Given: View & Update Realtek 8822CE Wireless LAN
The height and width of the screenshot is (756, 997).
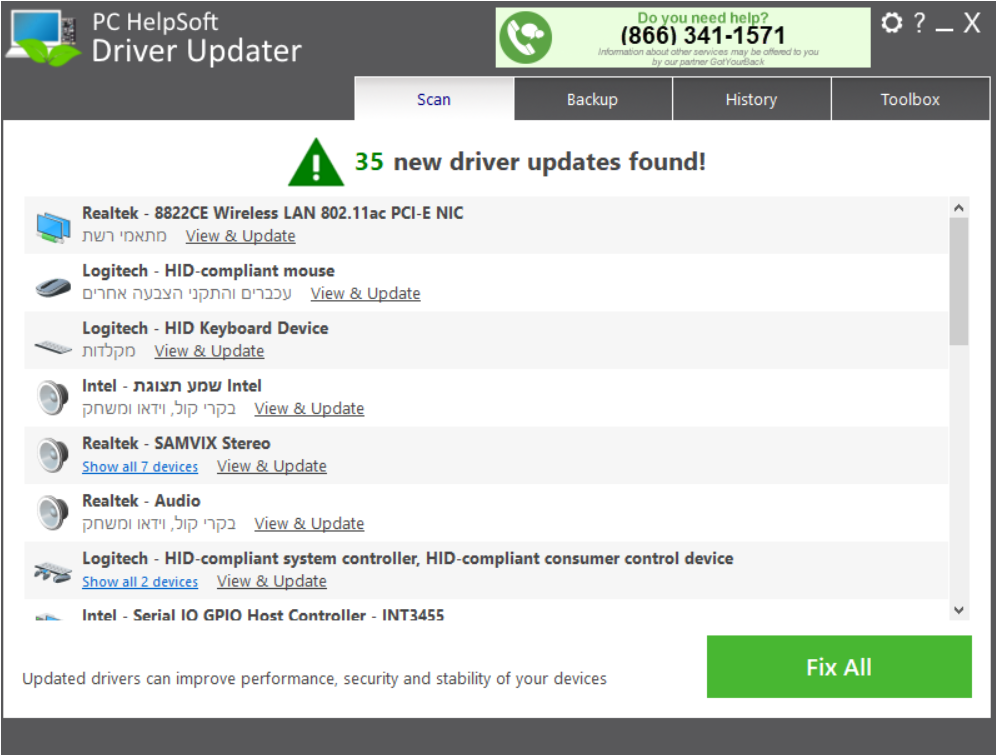Looking at the screenshot, I should click(x=240, y=236).
